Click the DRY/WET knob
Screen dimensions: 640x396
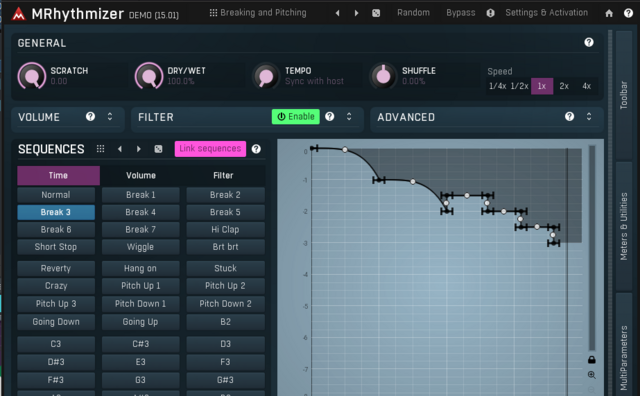pos(149,76)
